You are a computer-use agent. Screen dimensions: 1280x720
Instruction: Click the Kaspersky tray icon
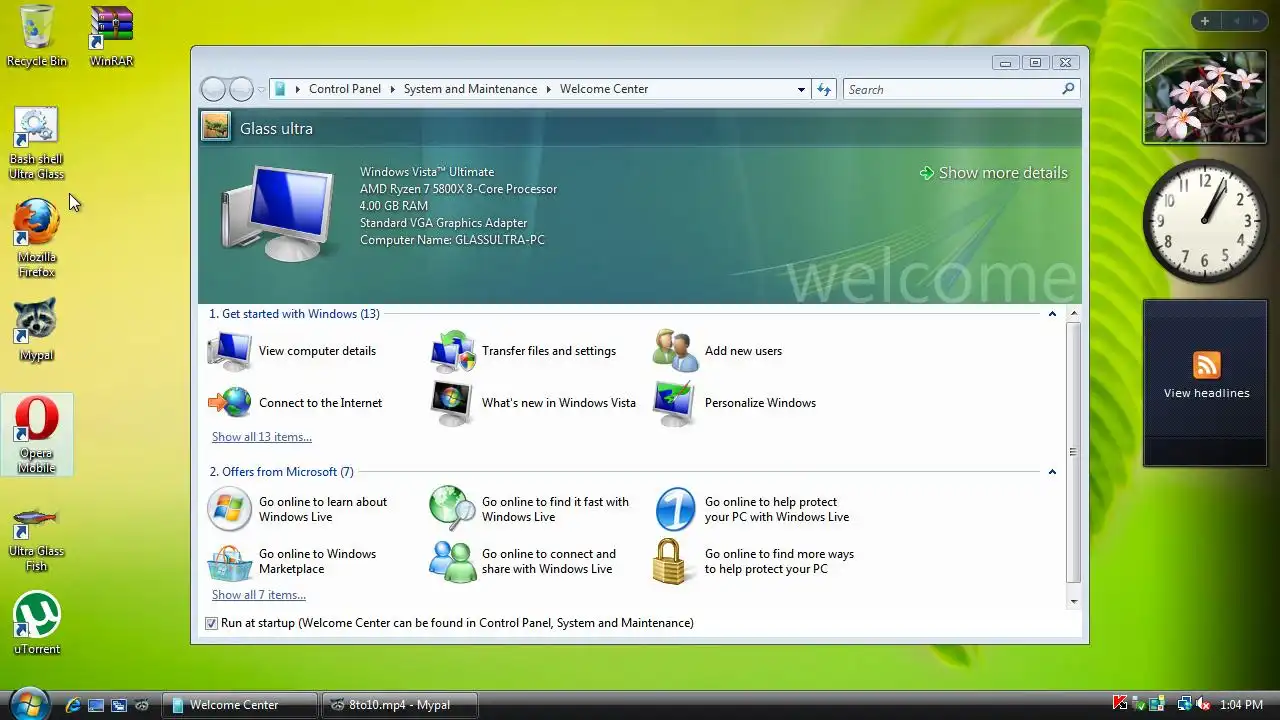(x=1120, y=704)
